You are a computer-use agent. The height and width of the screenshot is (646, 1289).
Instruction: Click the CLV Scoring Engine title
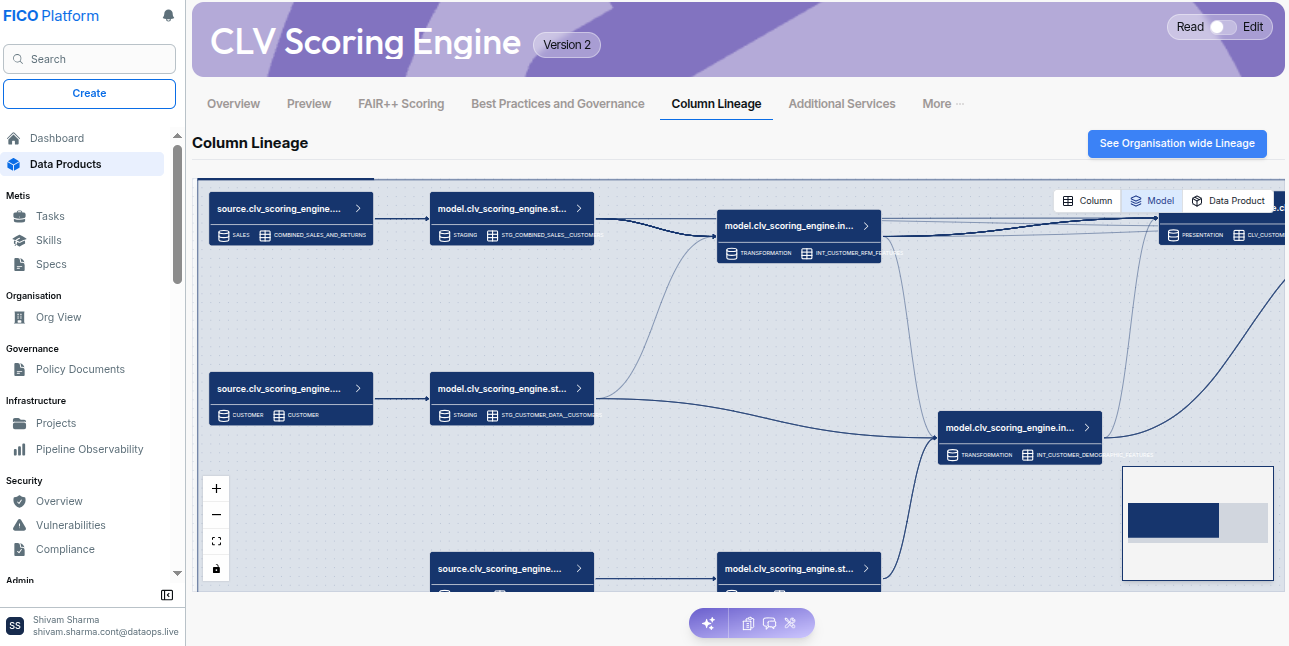365,42
